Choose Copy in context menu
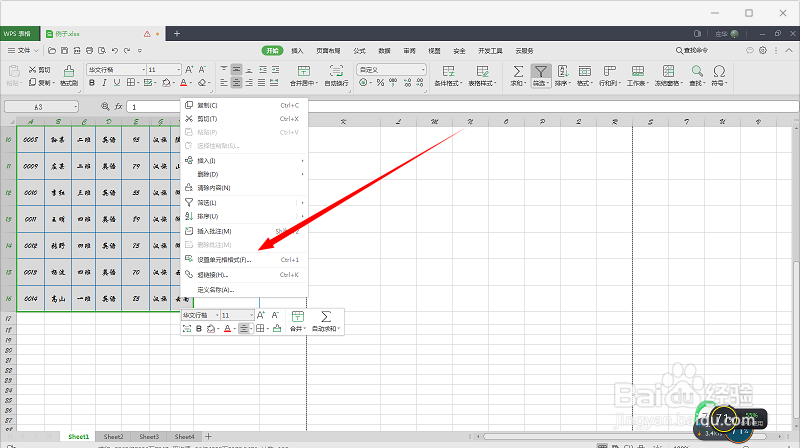This screenshot has height=448, width=800. coord(244,105)
